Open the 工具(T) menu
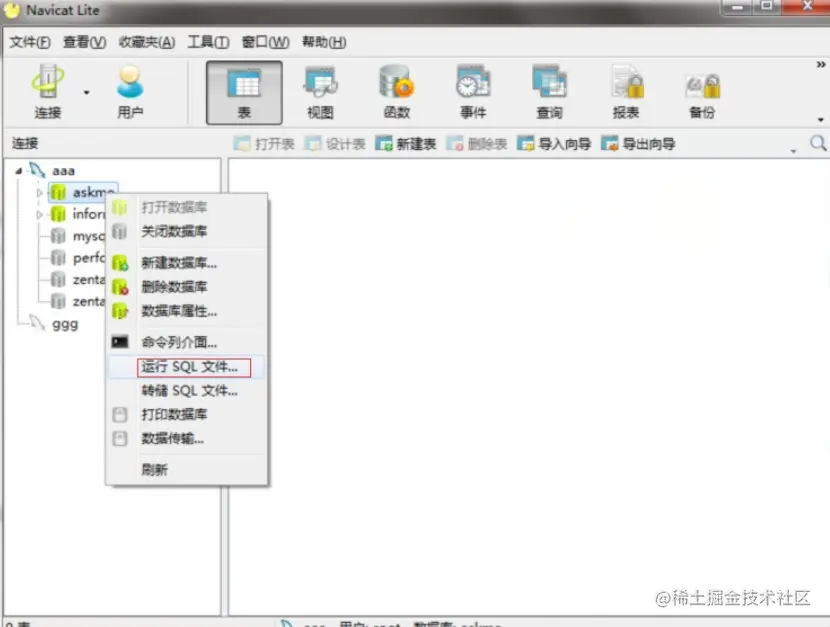 coord(208,42)
